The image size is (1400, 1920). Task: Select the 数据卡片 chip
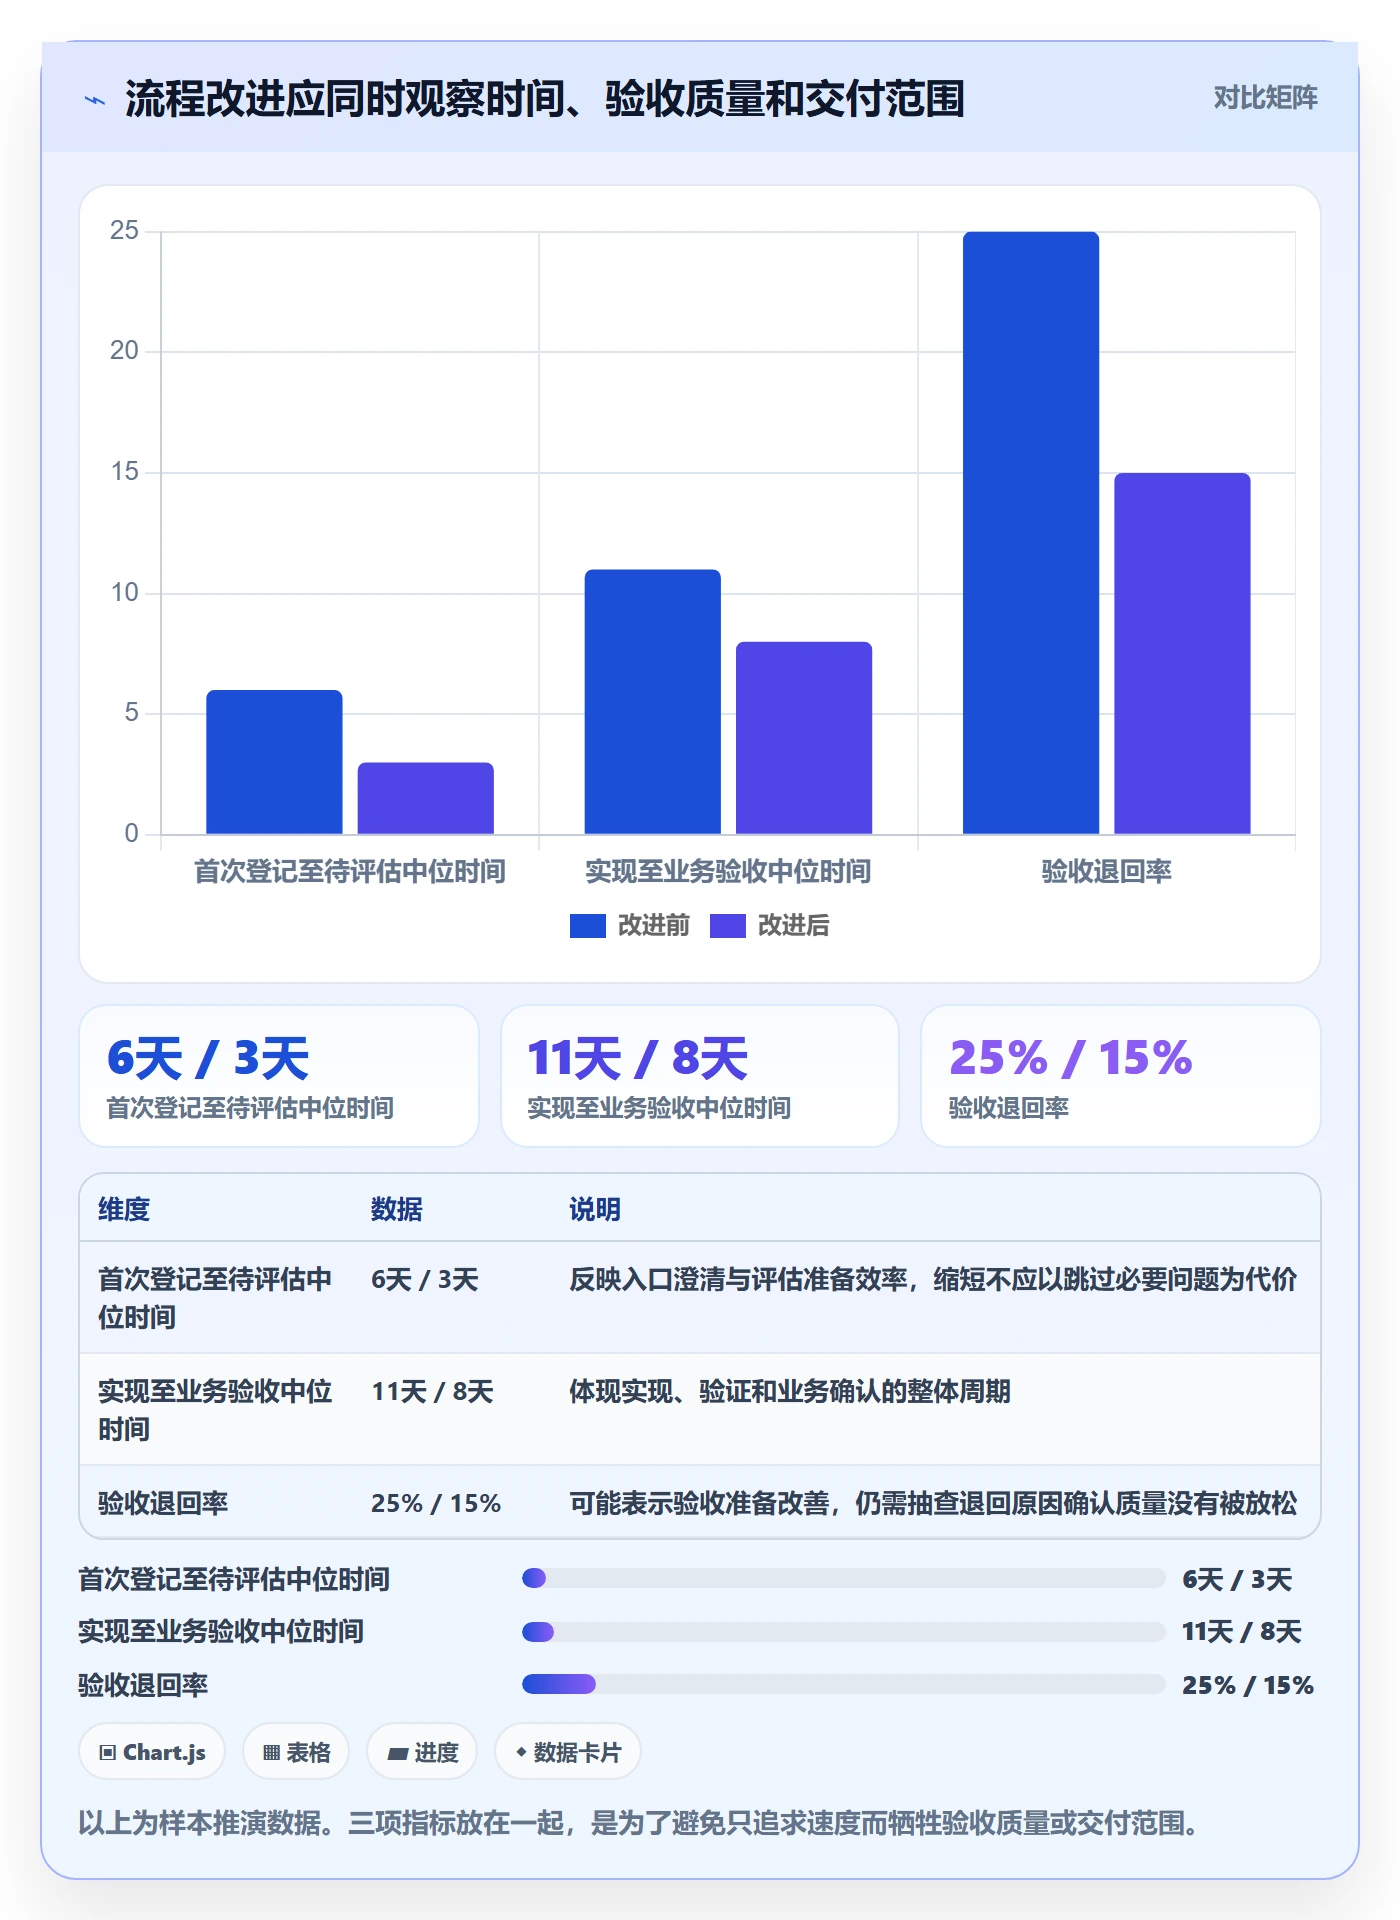click(568, 1752)
